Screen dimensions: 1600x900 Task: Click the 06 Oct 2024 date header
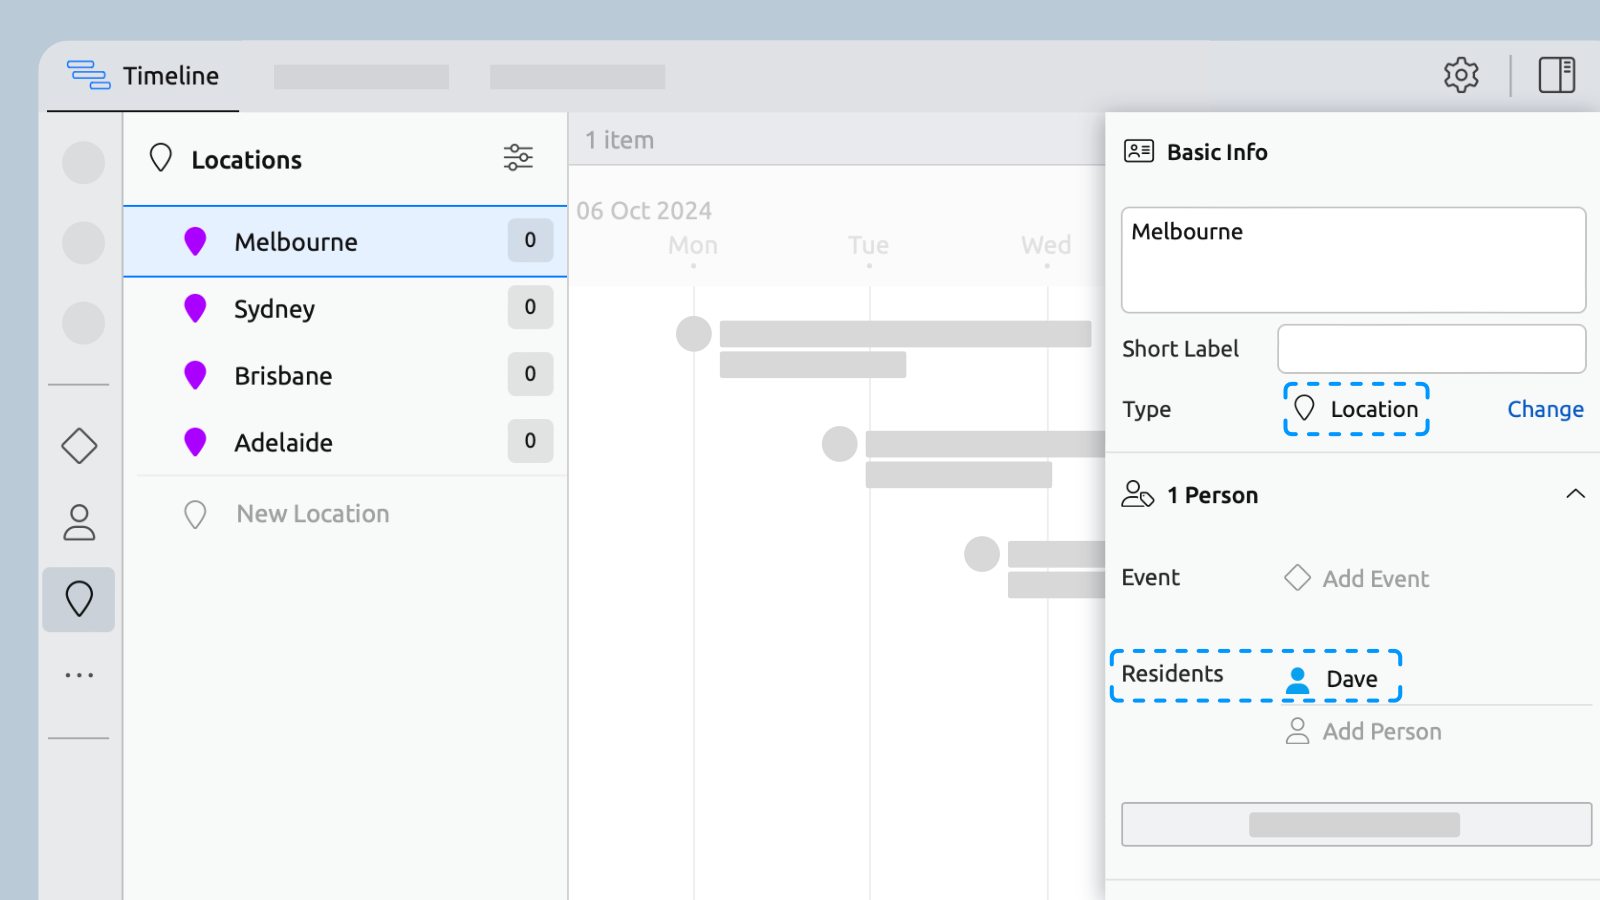[x=644, y=211]
